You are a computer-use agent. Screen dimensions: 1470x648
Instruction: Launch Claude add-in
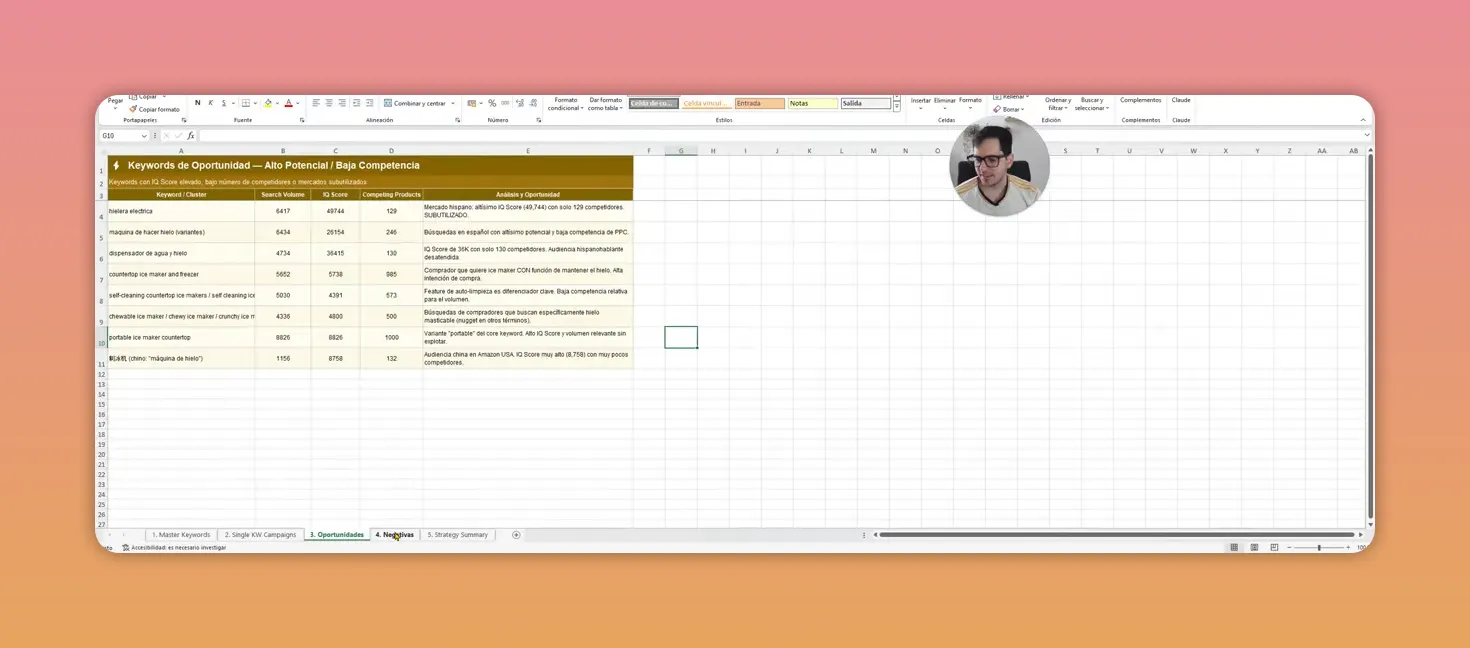(1181, 100)
